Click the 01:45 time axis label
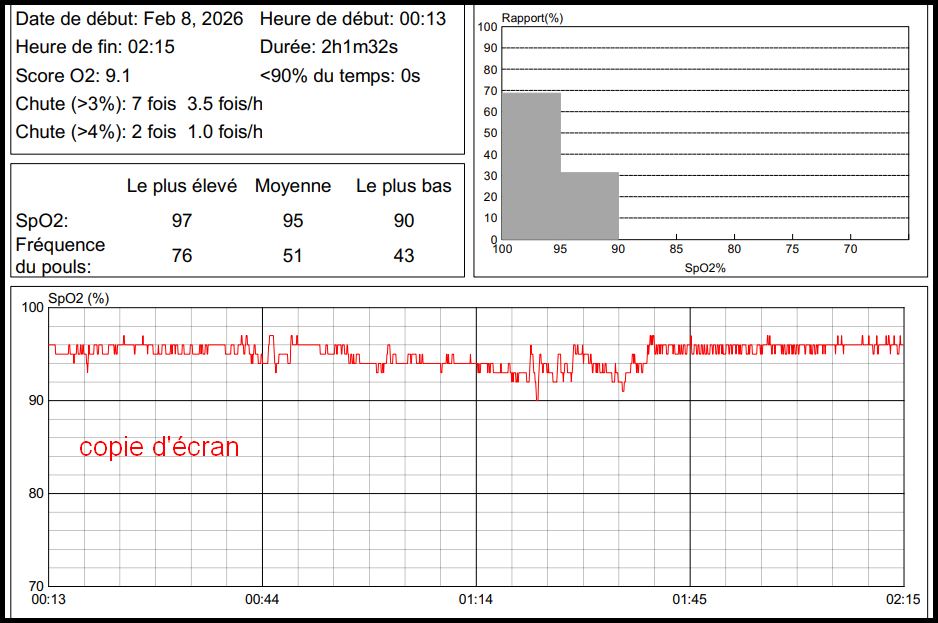The image size is (938, 623). (x=689, y=599)
